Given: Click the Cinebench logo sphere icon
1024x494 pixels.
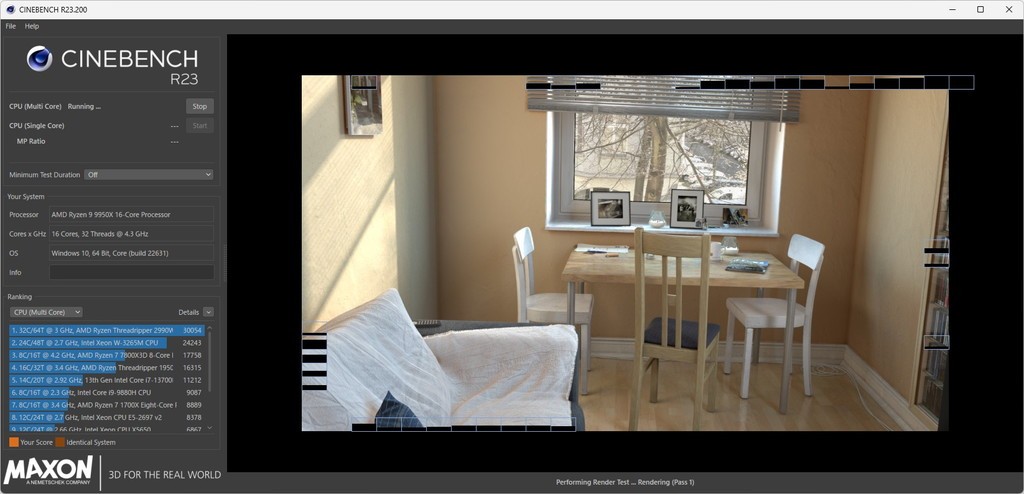Looking at the screenshot, I should click(39, 59).
